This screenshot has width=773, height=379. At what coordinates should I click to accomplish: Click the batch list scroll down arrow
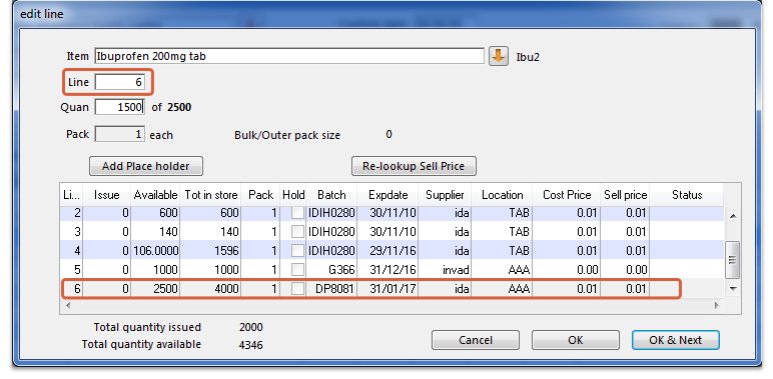[x=732, y=289]
